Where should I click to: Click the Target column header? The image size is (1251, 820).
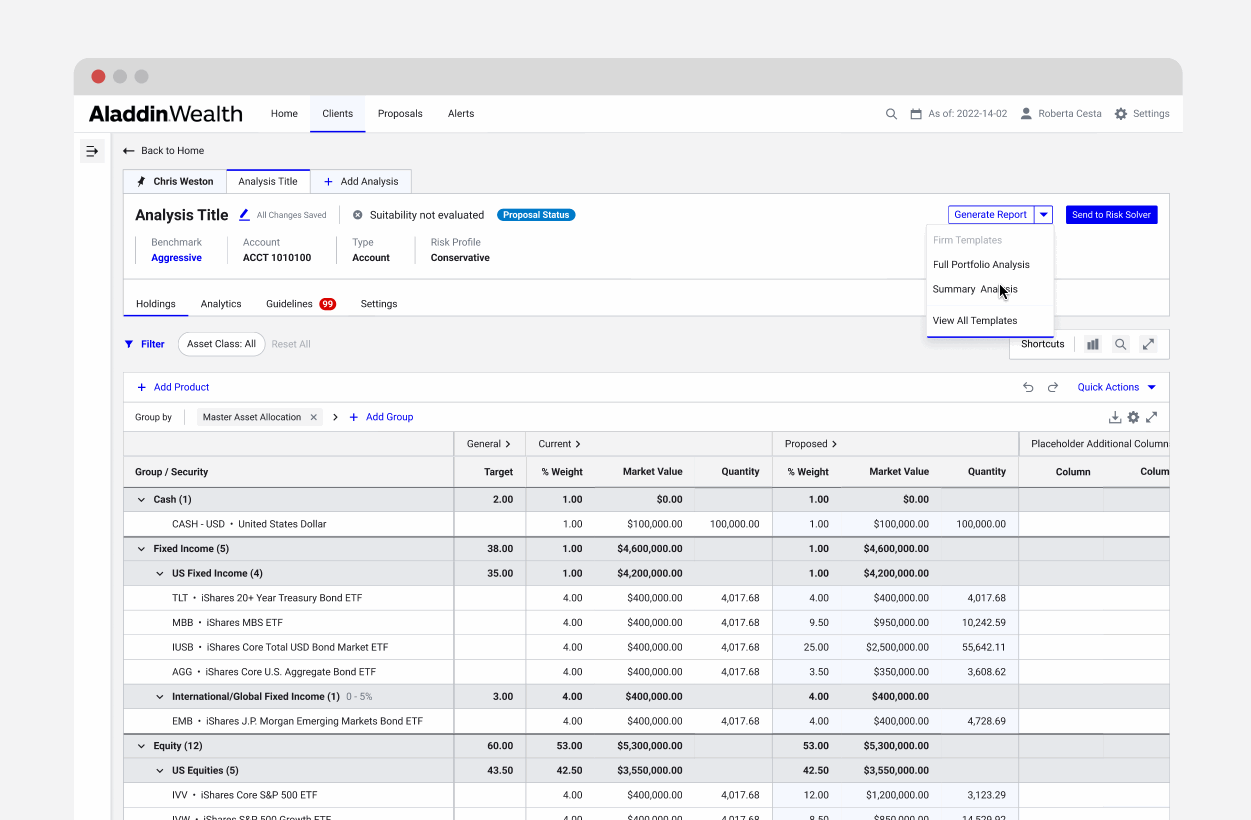click(x=490, y=472)
